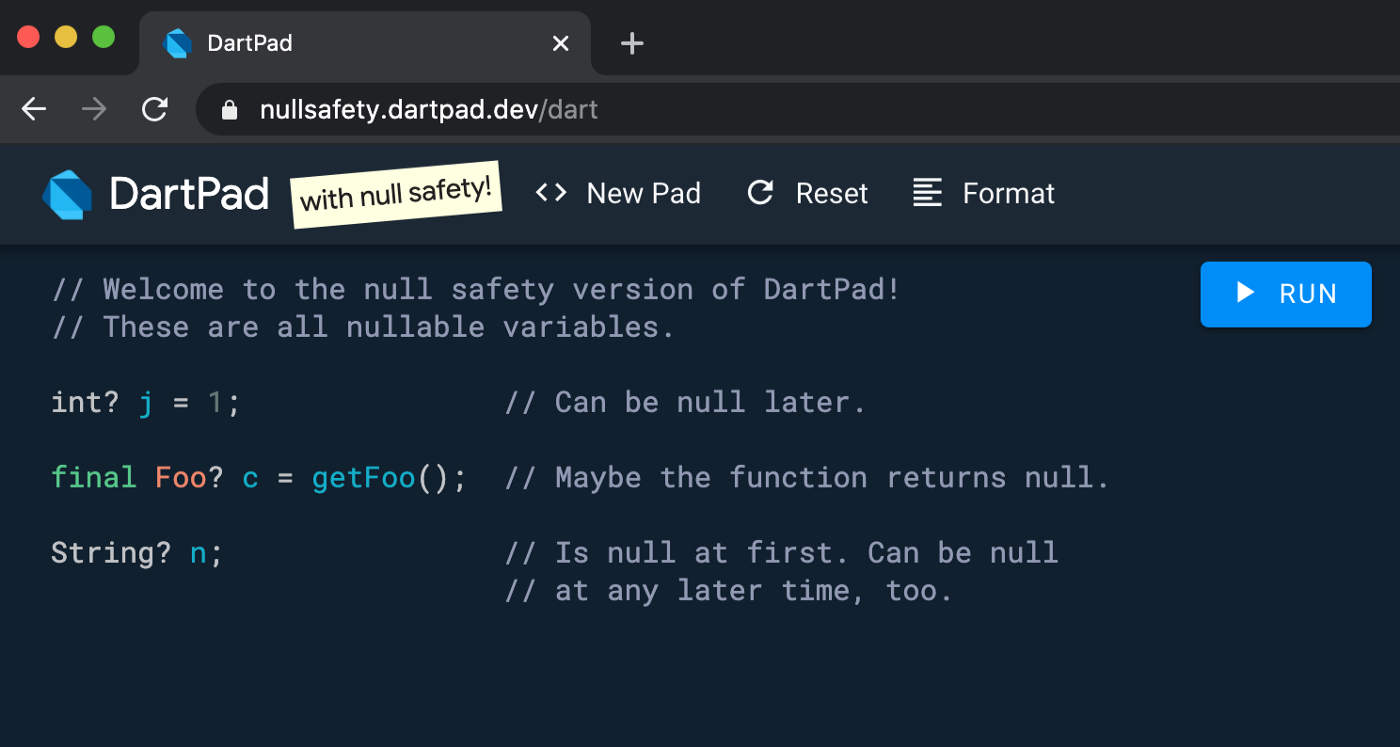Create a New Pad
This screenshot has height=747, width=1400.
(618, 193)
